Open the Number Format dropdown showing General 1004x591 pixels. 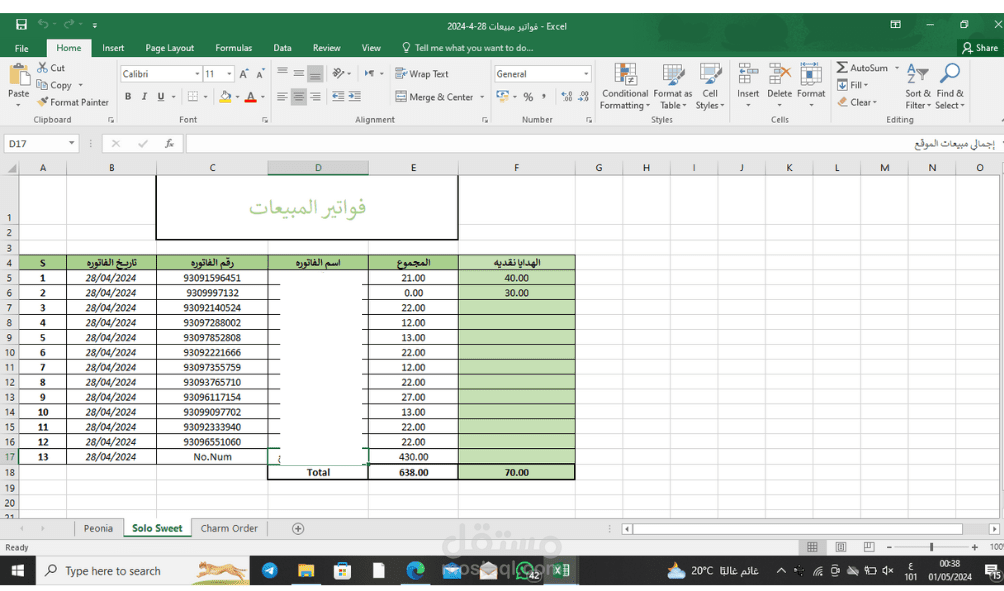coord(542,73)
